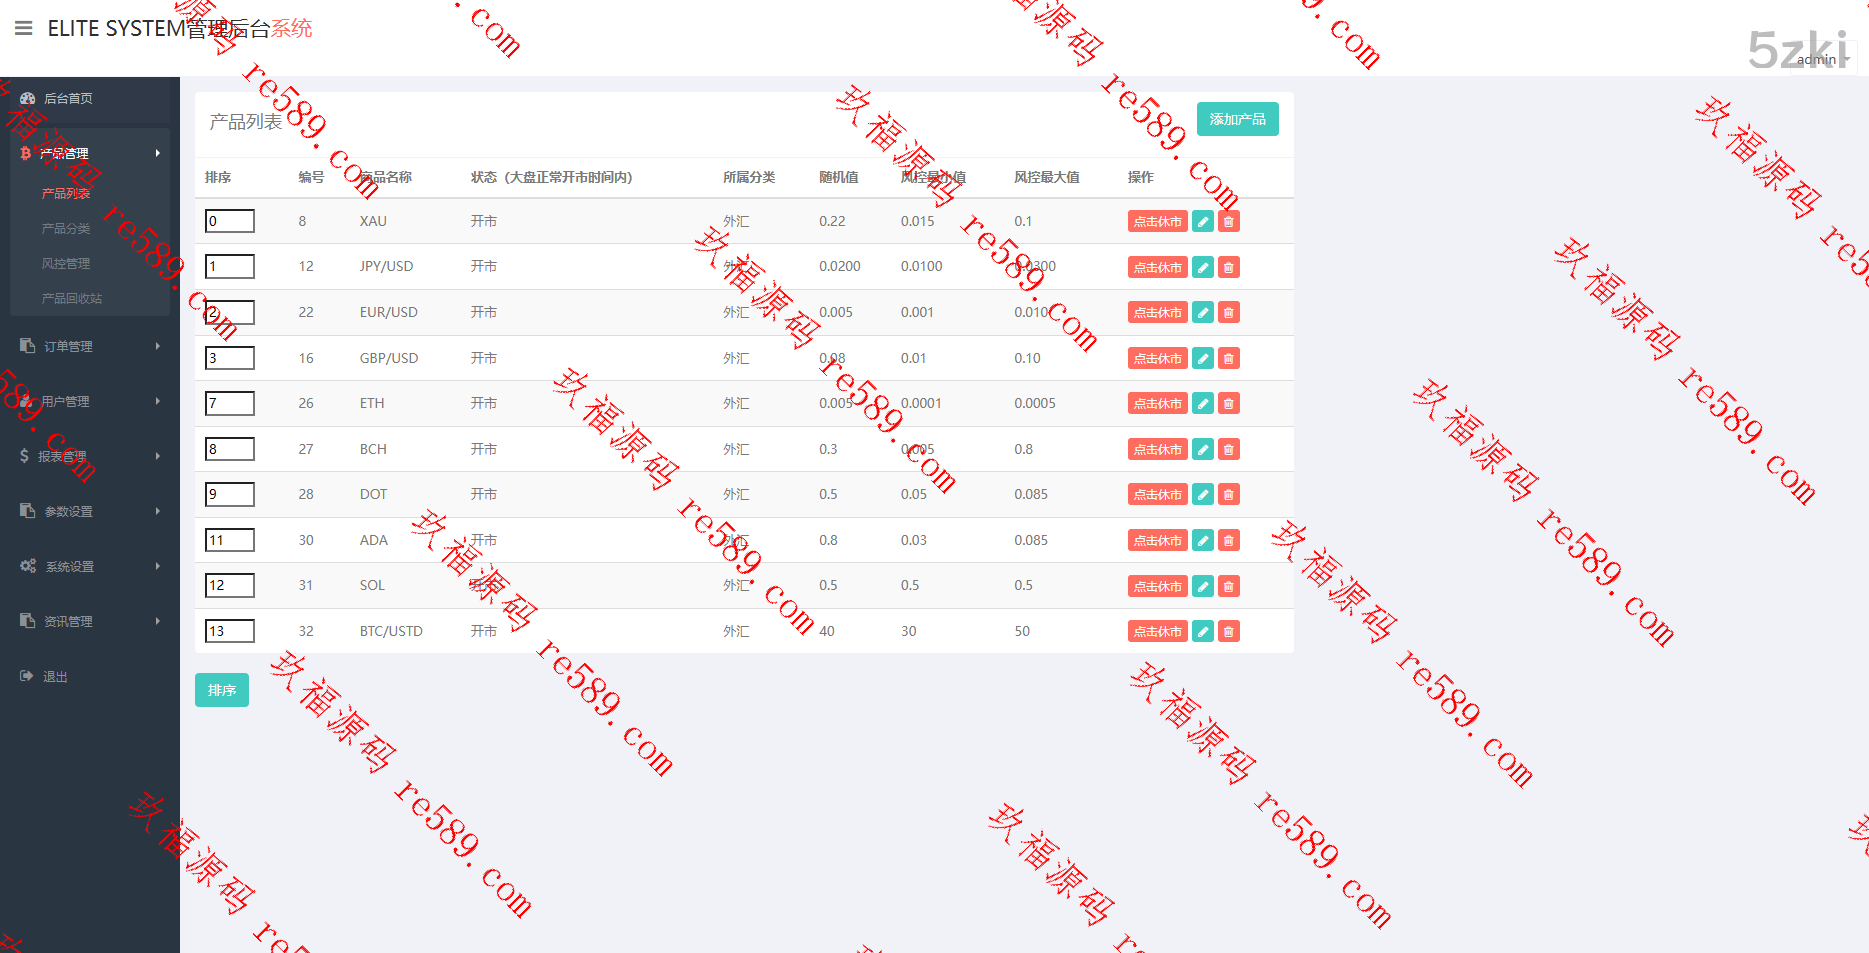Expand the 订单管理 sidebar menu
Viewport: 1869px width, 953px height.
tap(90, 346)
